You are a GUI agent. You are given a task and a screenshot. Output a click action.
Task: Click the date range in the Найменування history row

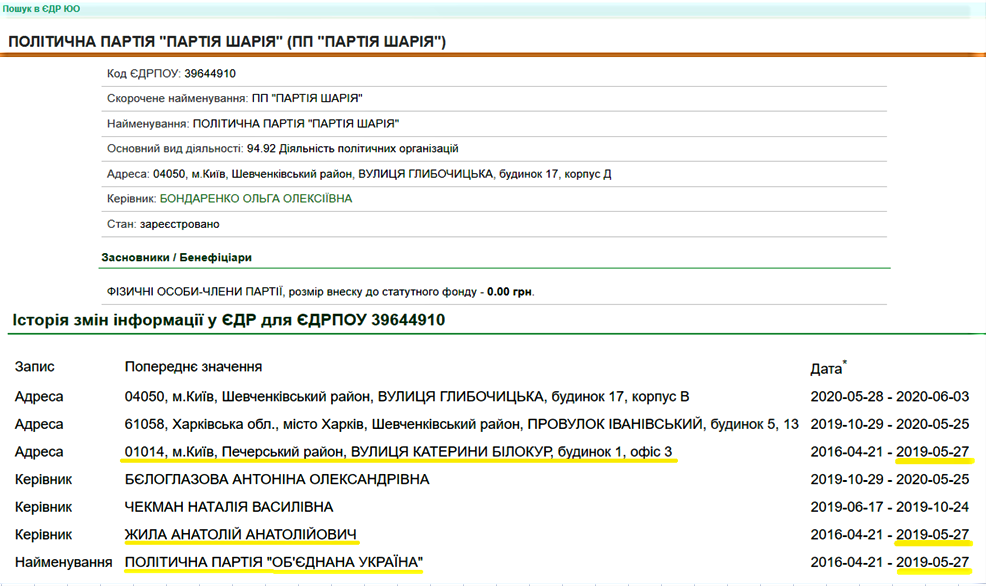[890, 563]
